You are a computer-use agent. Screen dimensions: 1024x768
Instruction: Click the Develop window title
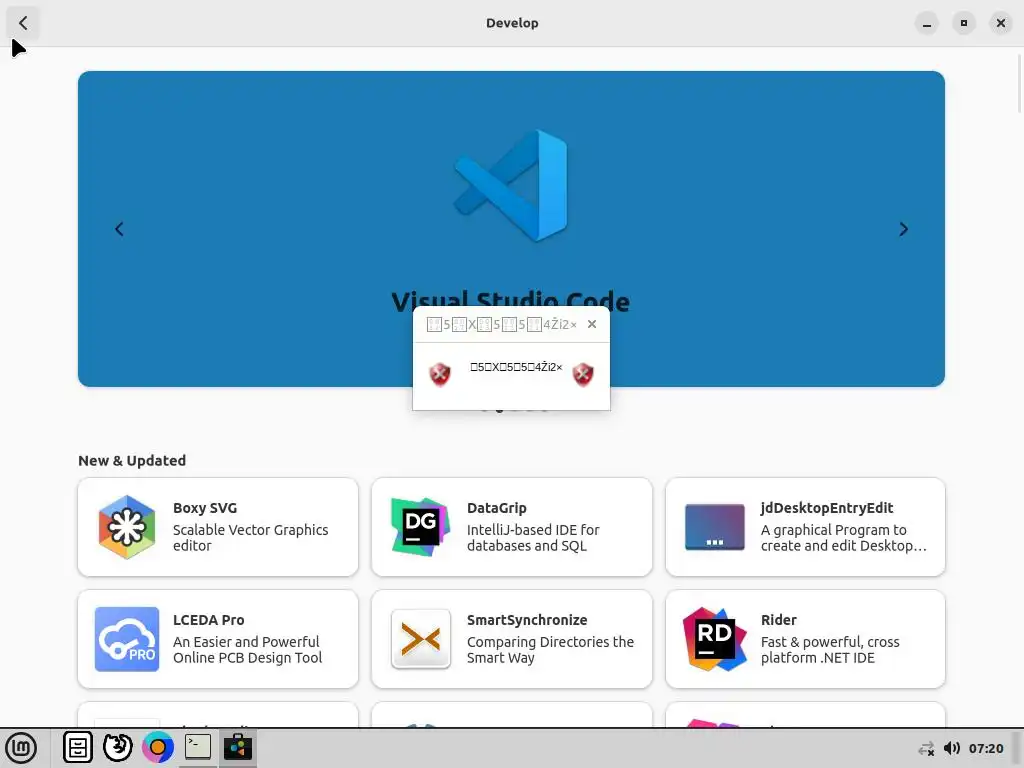click(x=512, y=23)
